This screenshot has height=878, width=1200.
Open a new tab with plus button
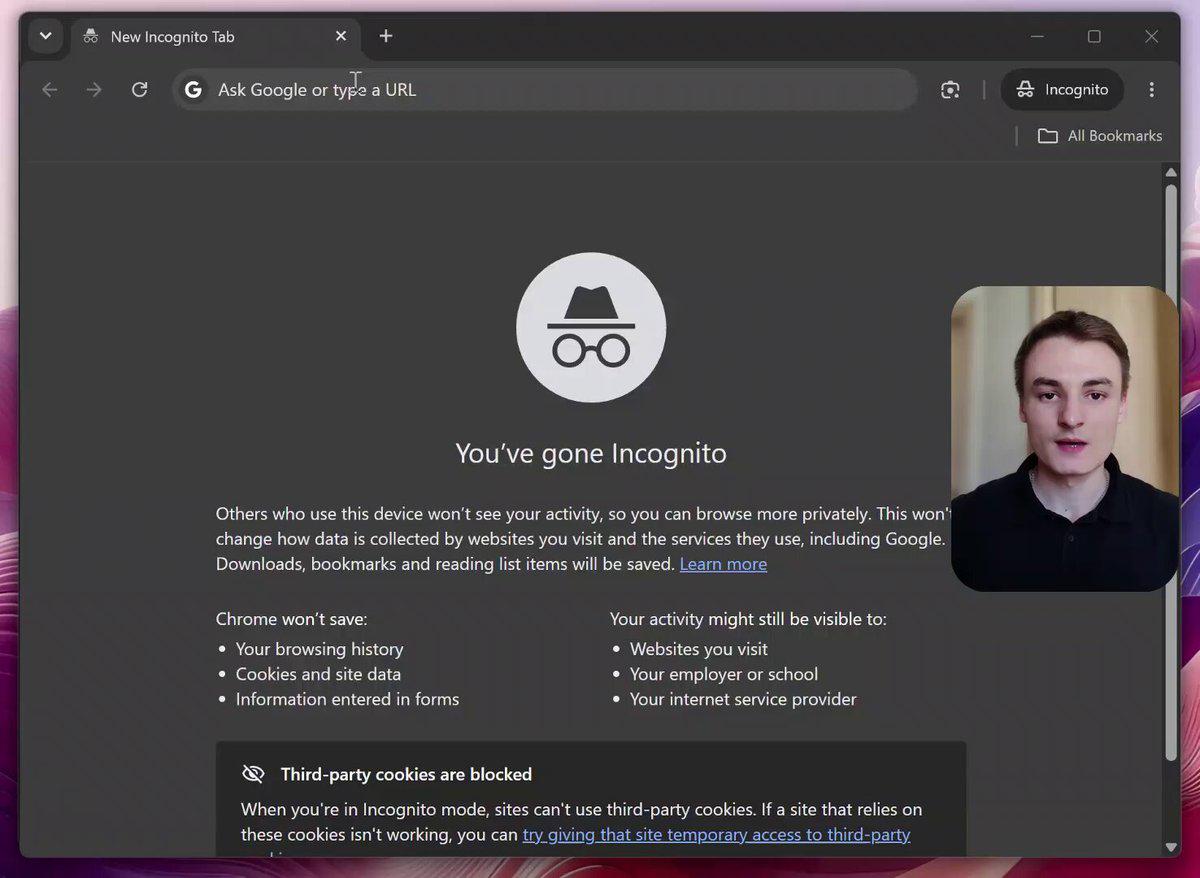(386, 36)
